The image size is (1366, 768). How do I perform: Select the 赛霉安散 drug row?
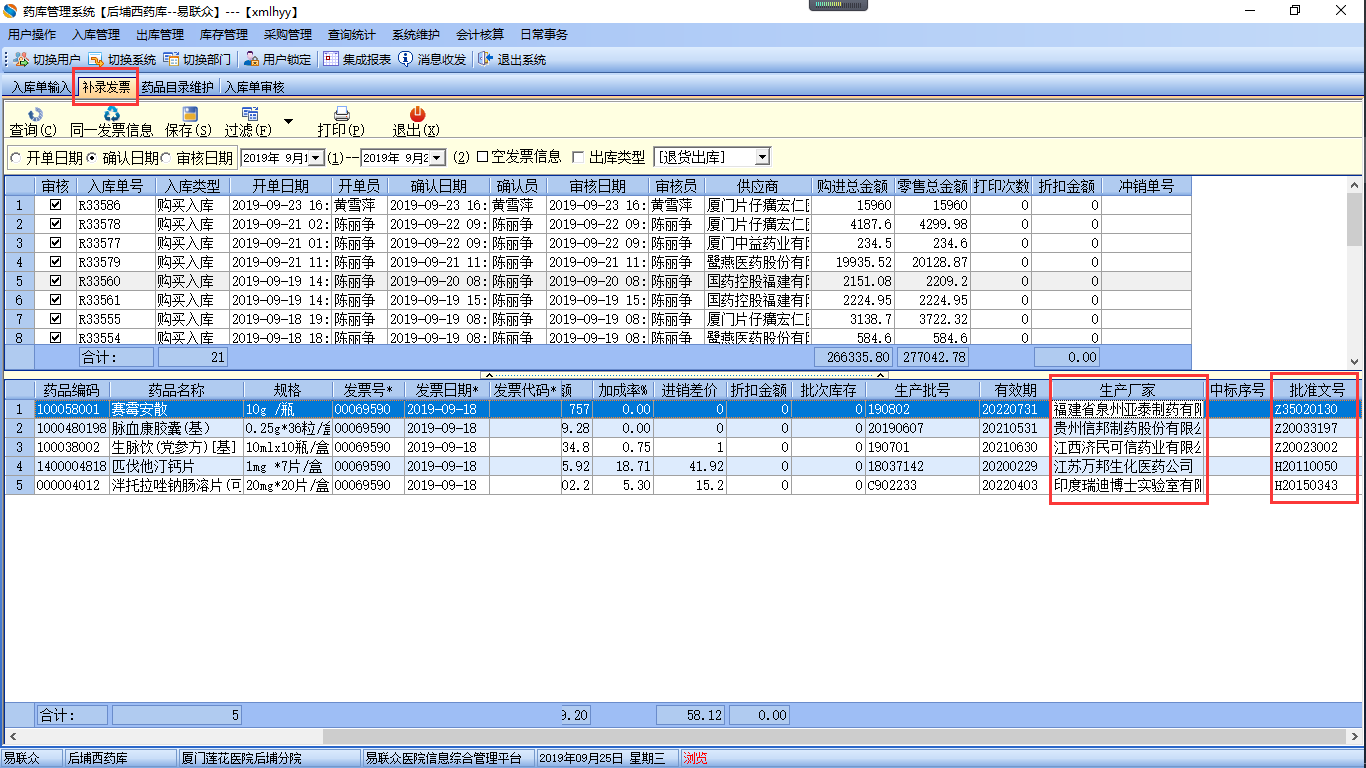pos(682,409)
